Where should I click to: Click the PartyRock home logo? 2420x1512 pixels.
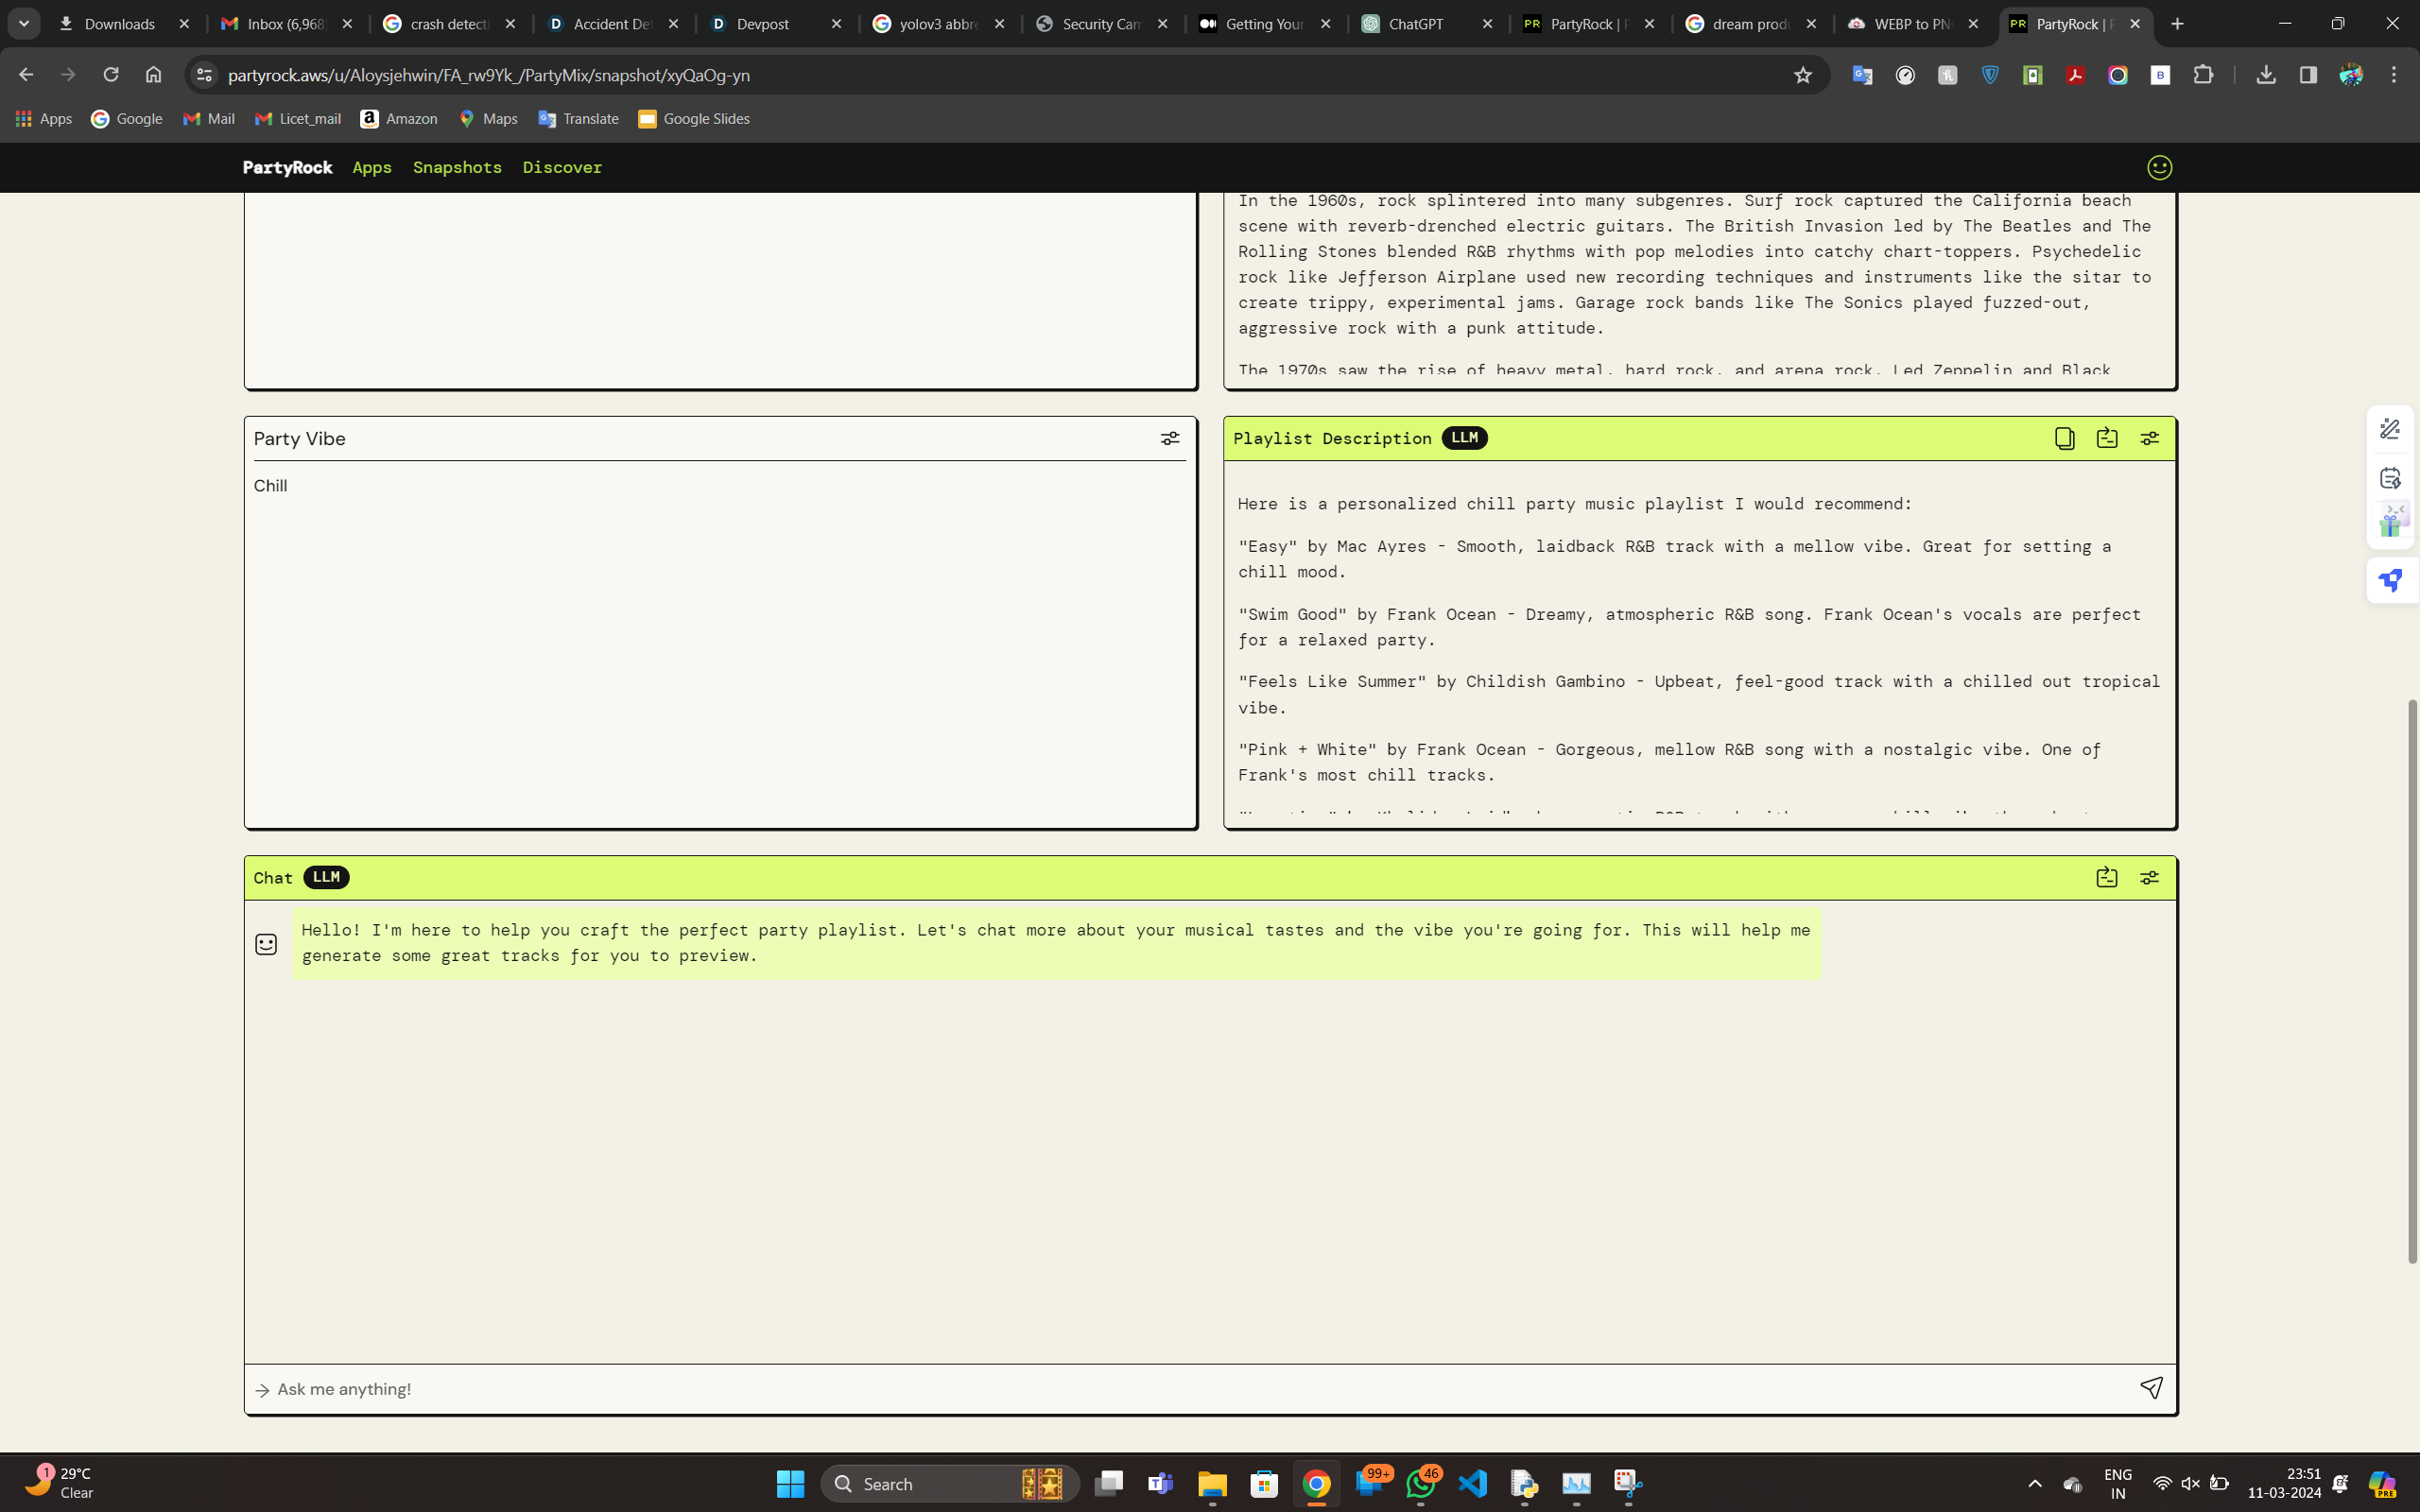click(x=287, y=167)
